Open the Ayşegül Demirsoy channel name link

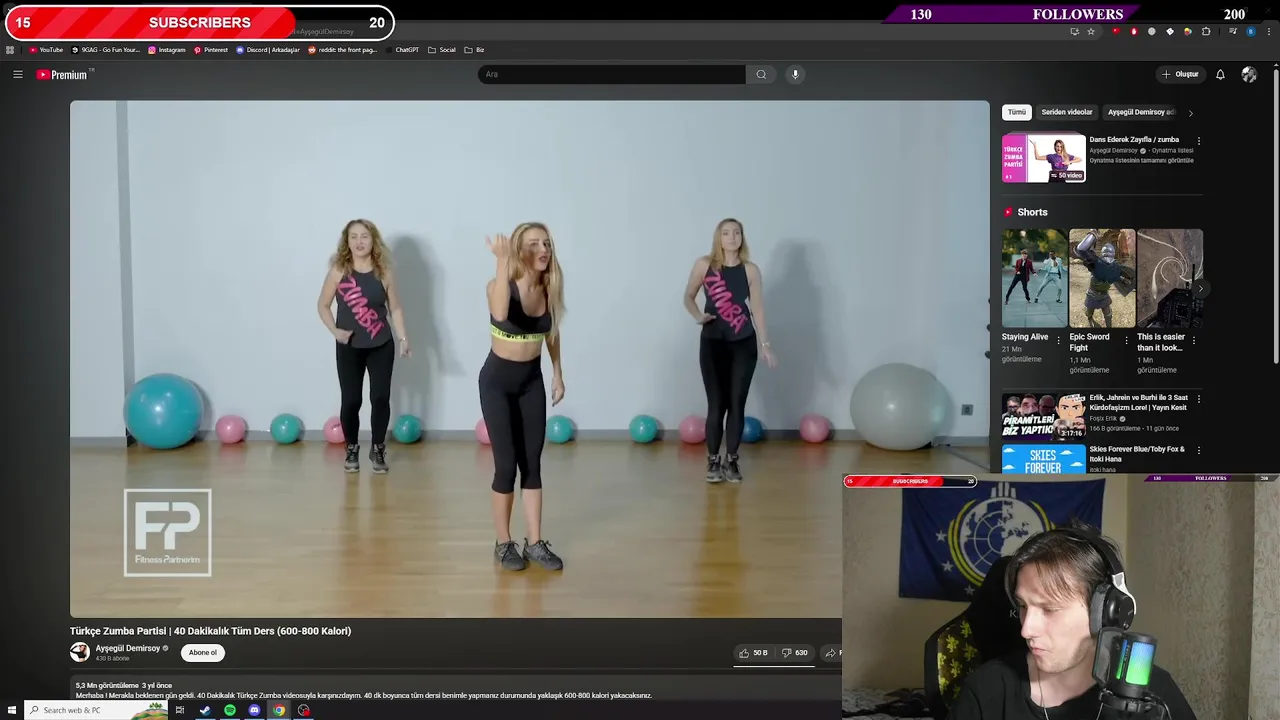[128, 648]
